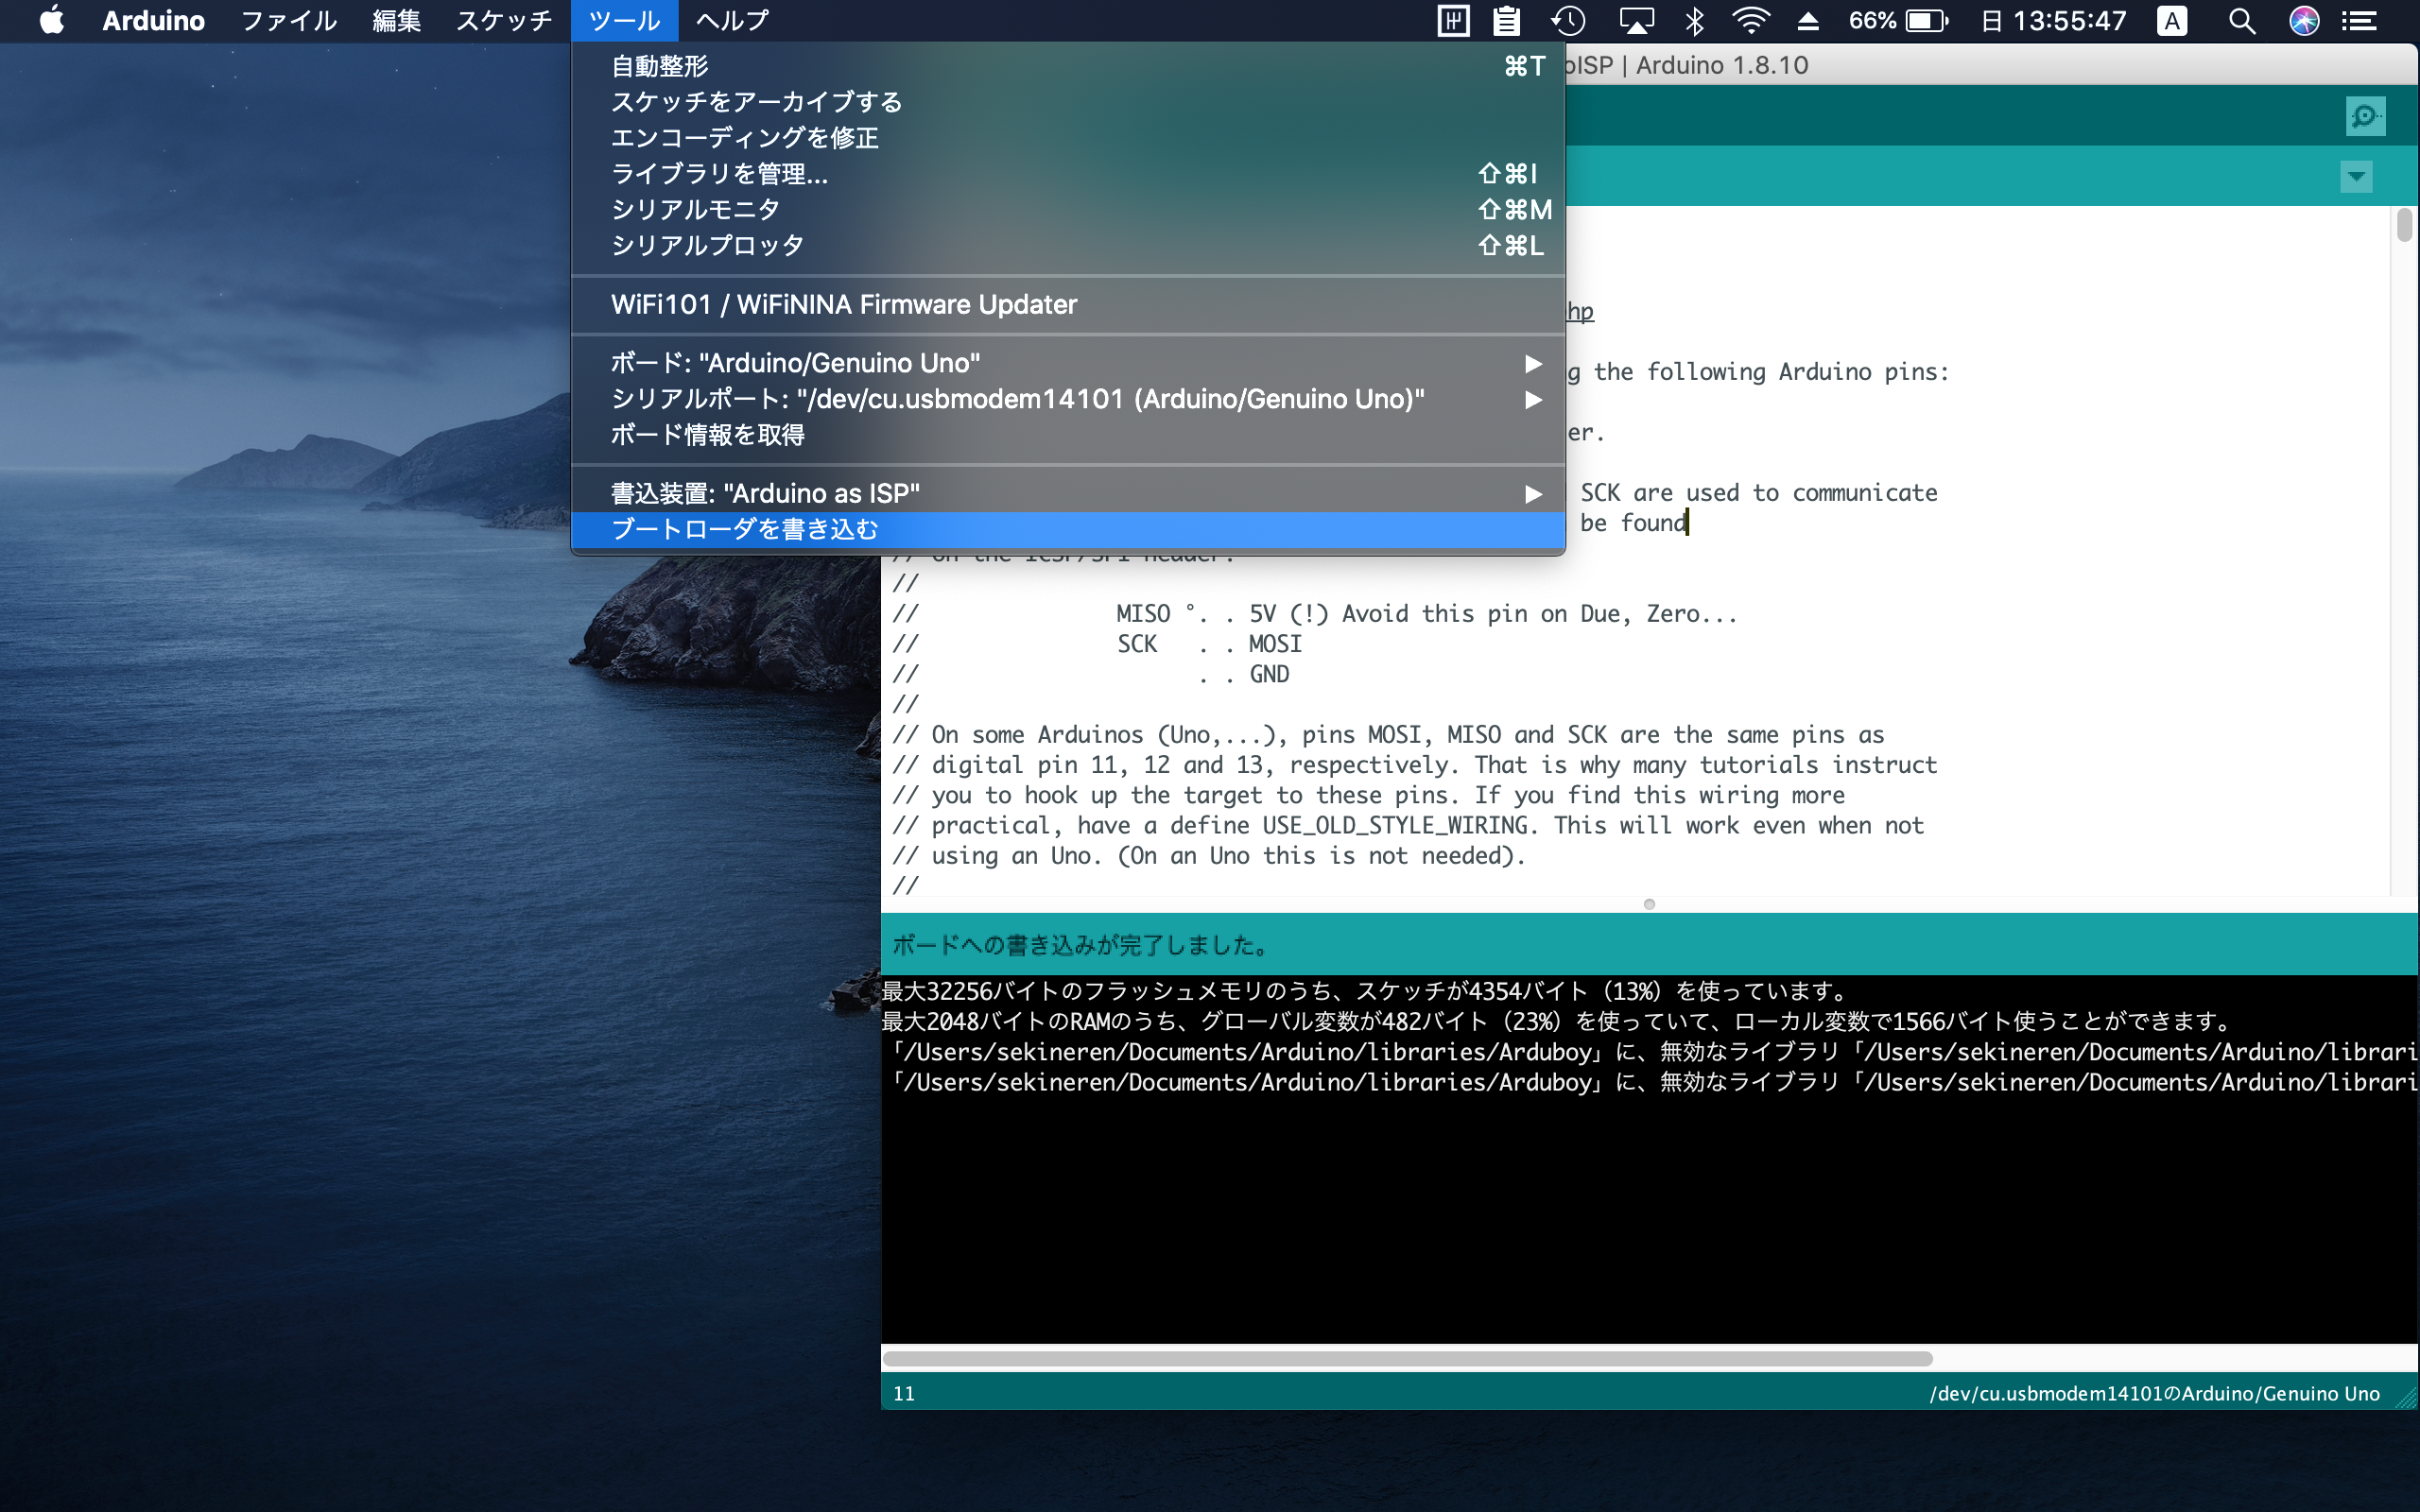This screenshot has width=2420, height=1512.
Task: Open the スケッチ menu in menu bar
Action: 504,21
